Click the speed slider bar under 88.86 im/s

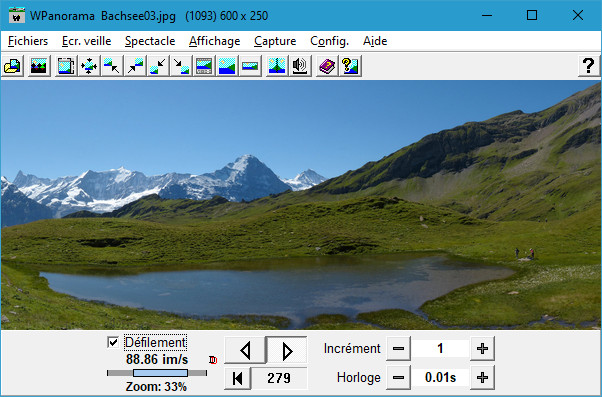[x=157, y=373]
